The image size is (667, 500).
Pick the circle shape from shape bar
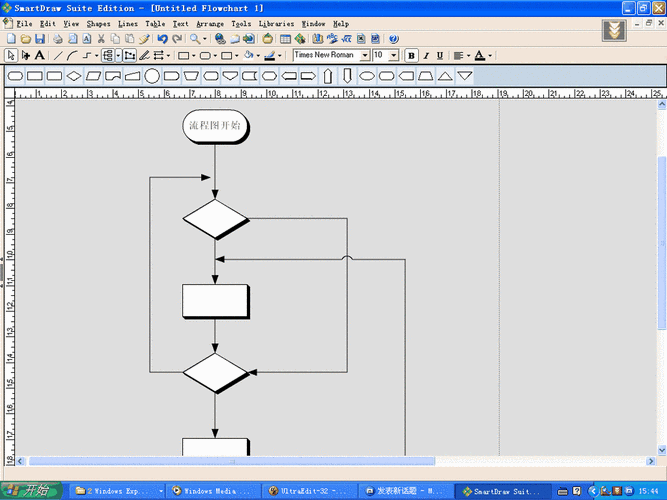point(151,76)
